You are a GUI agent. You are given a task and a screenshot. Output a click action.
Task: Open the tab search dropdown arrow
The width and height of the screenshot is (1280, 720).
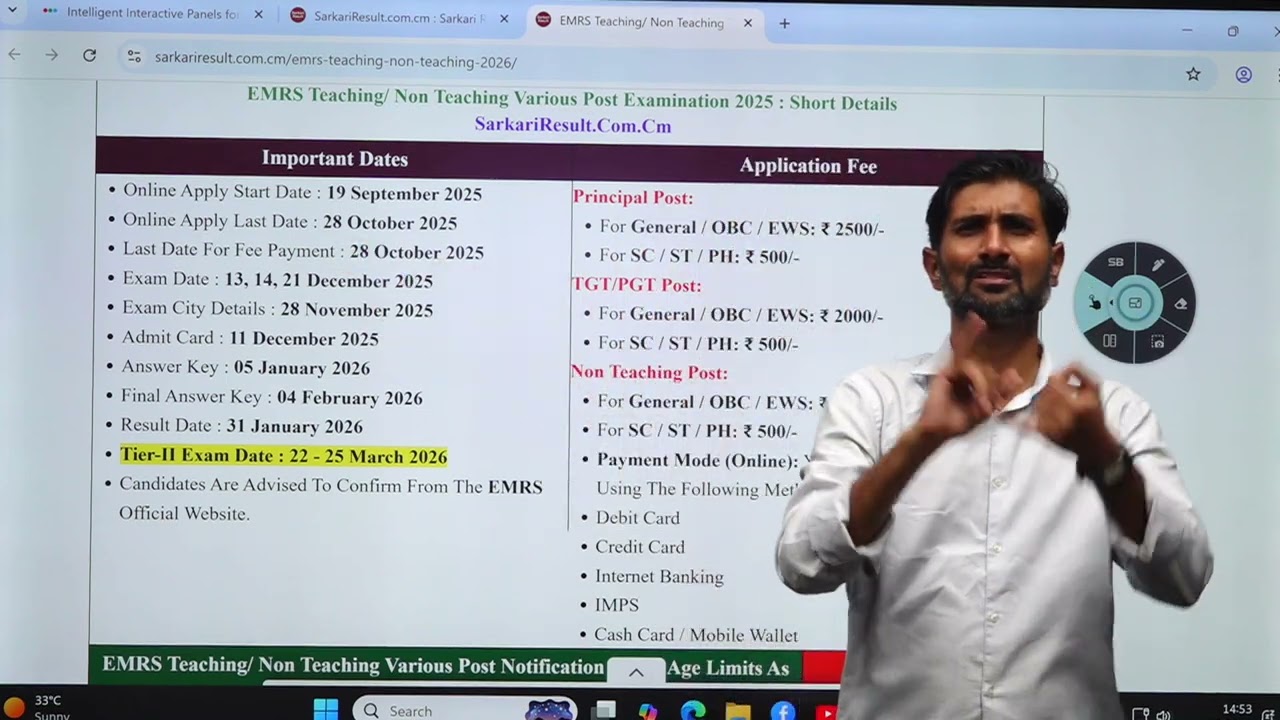pos(12,11)
